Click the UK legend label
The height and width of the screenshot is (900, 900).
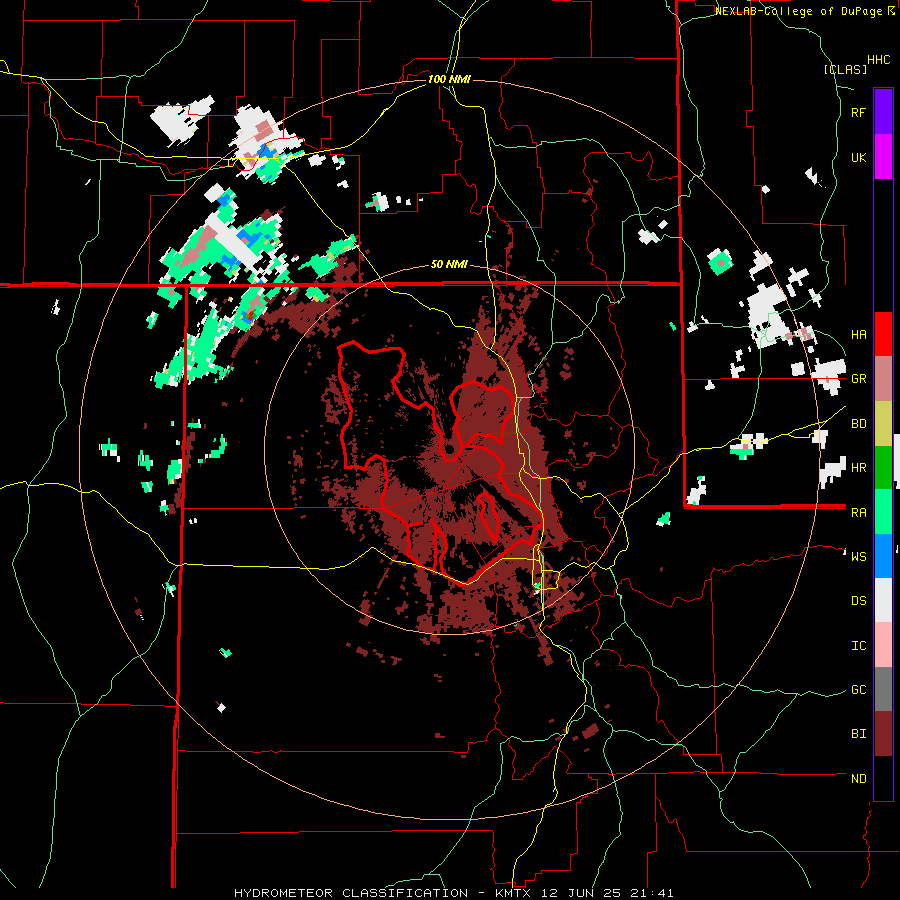pyautogui.click(x=858, y=157)
